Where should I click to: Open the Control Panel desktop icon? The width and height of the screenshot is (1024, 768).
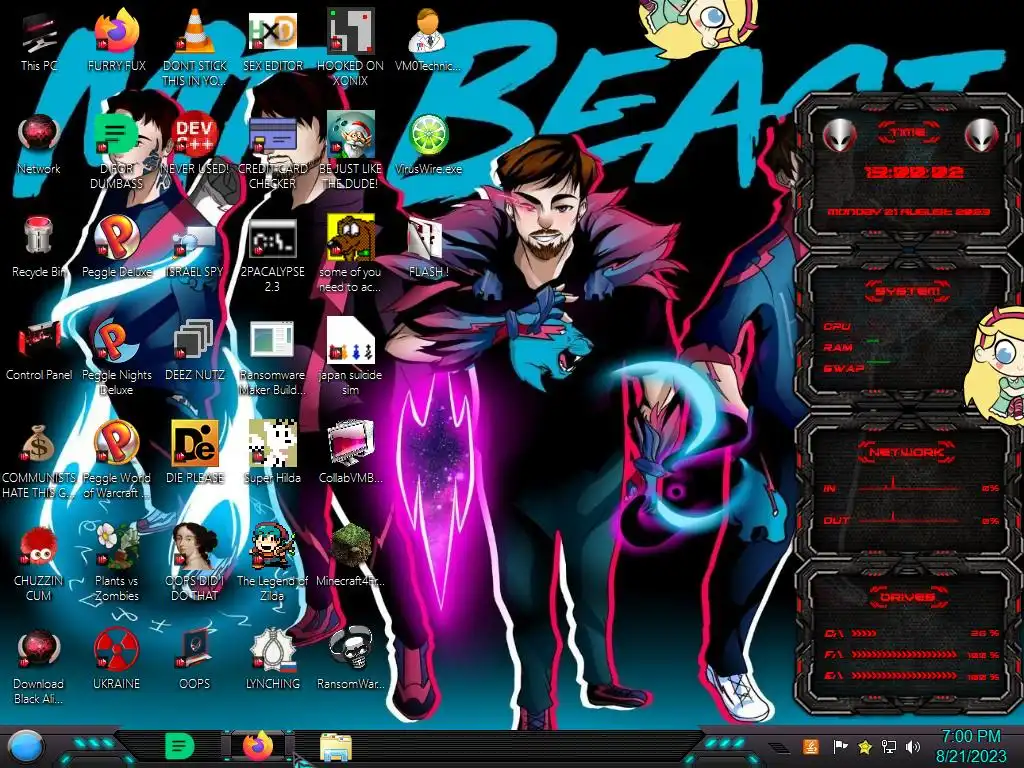click(39, 351)
